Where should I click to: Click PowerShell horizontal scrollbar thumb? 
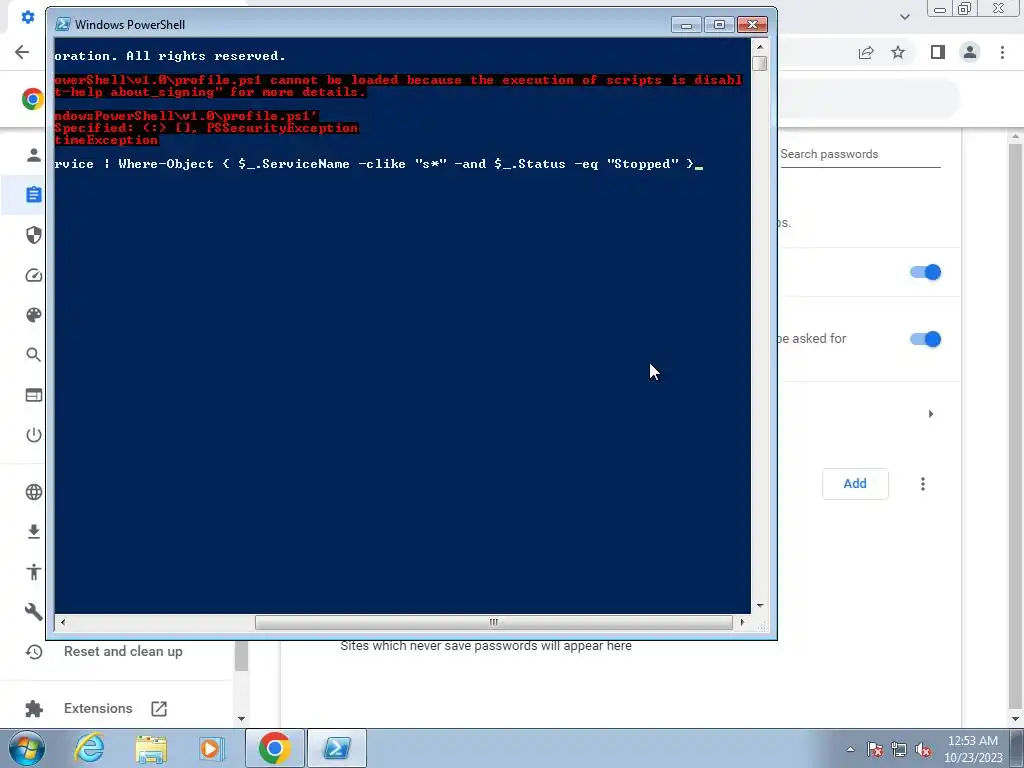tap(494, 622)
